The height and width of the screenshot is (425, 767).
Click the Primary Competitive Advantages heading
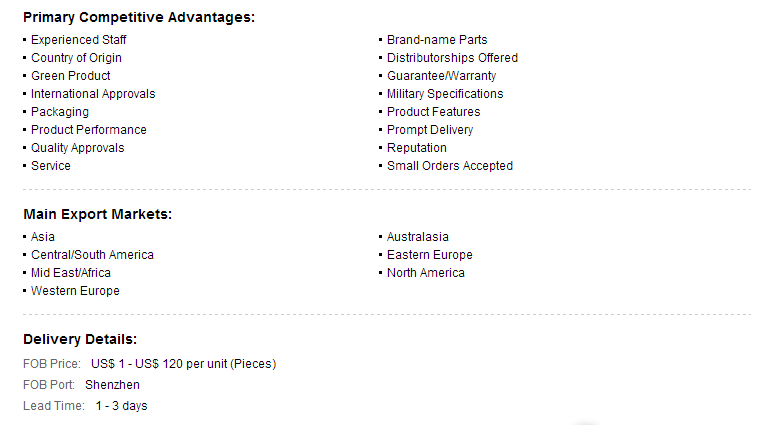139,17
